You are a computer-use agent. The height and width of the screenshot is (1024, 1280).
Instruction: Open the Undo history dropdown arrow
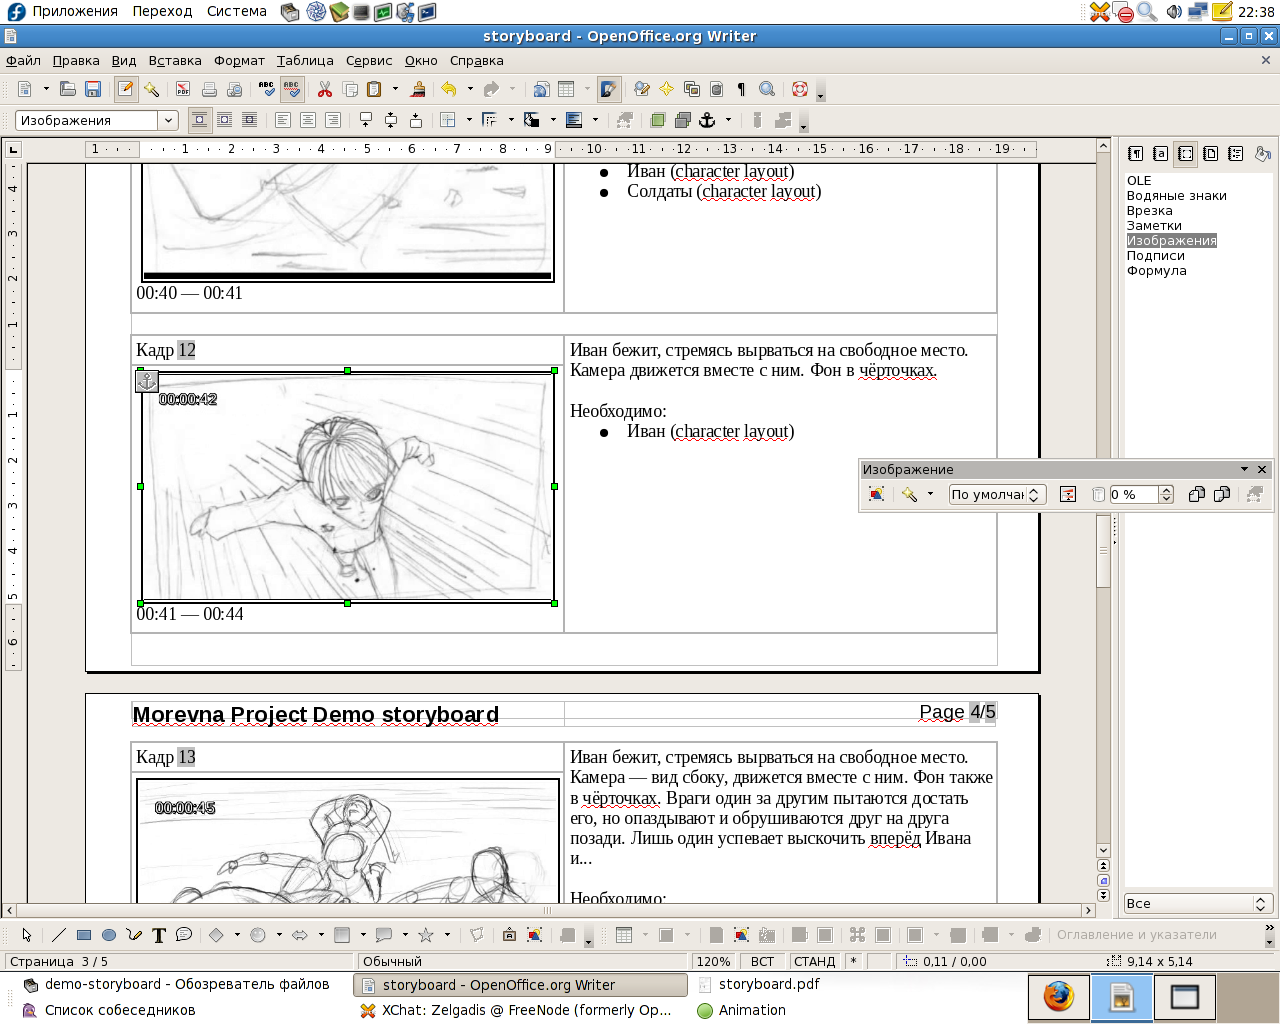(470, 89)
